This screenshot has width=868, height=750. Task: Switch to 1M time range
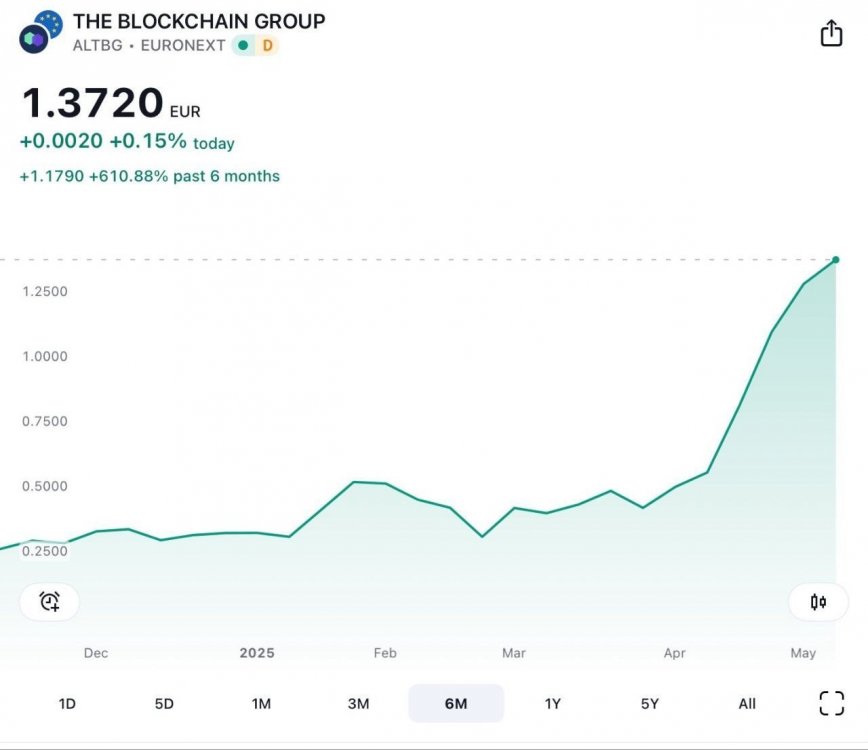coord(261,704)
